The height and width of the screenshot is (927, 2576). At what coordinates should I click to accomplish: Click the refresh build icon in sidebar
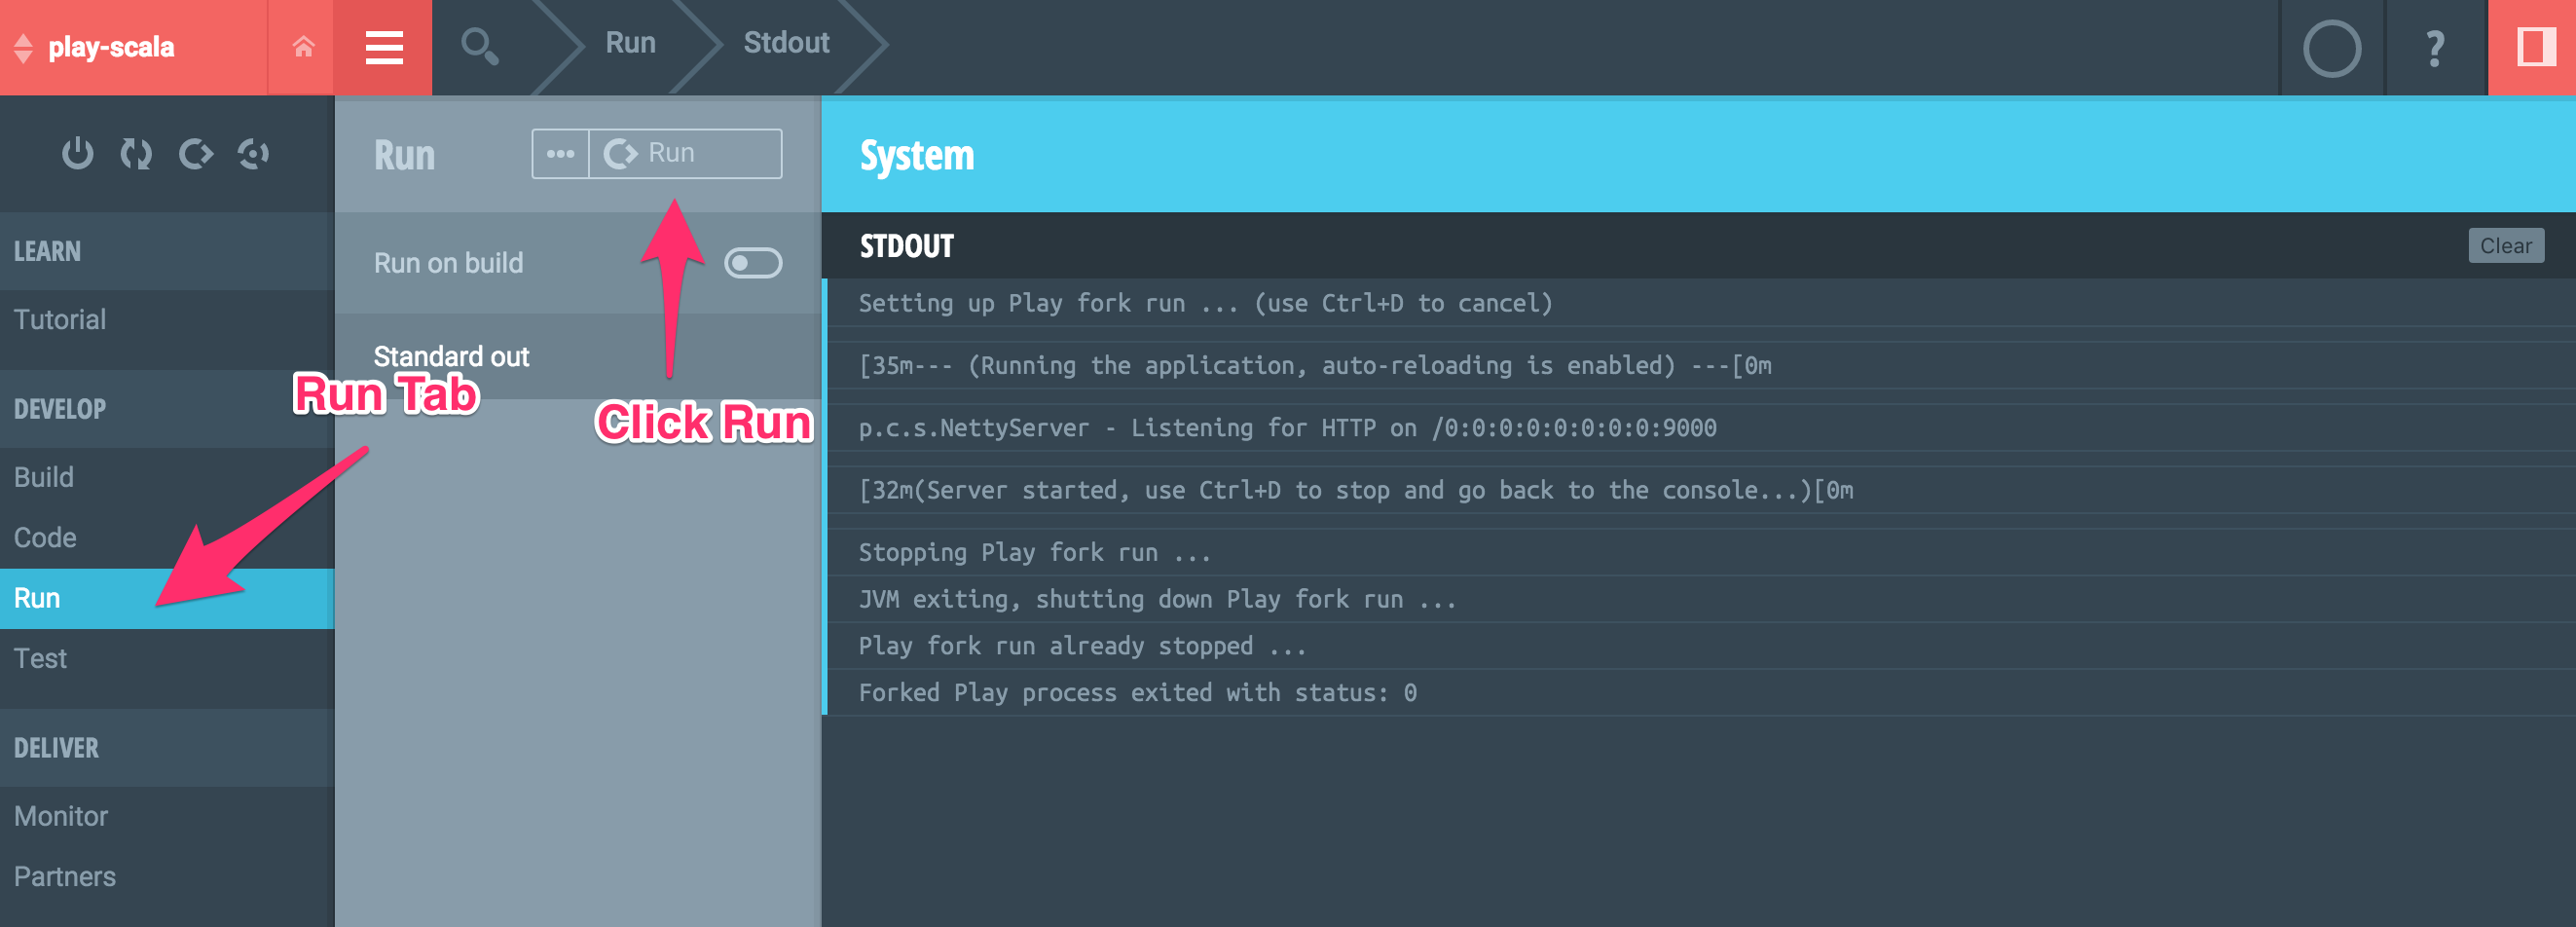(x=136, y=154)
